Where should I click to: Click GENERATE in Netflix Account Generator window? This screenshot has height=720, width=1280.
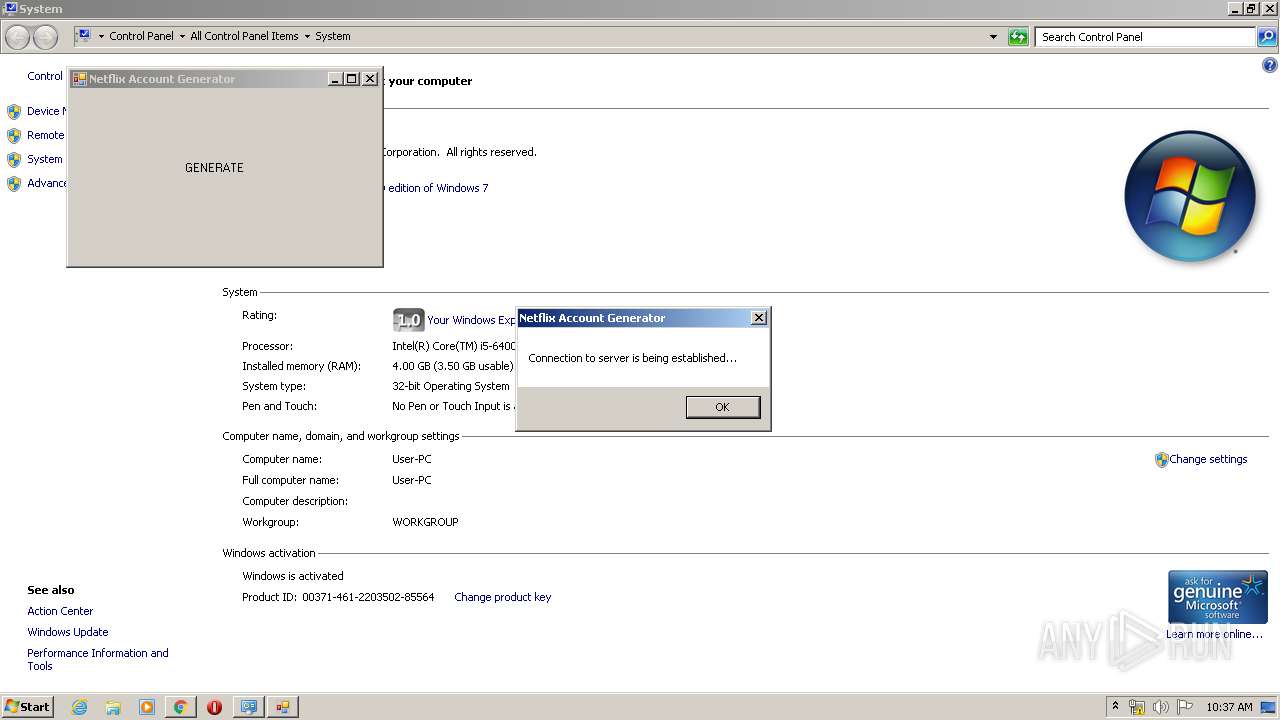214,168
